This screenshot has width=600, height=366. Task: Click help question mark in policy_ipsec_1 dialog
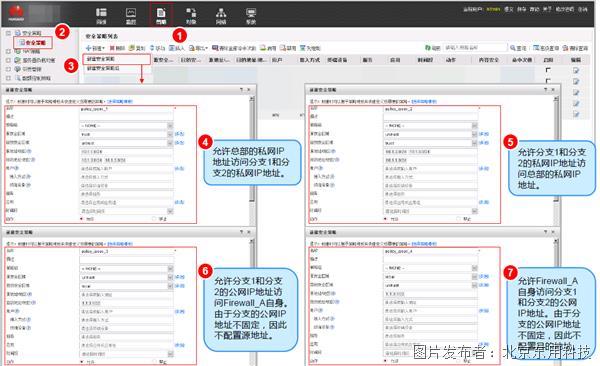241,90
